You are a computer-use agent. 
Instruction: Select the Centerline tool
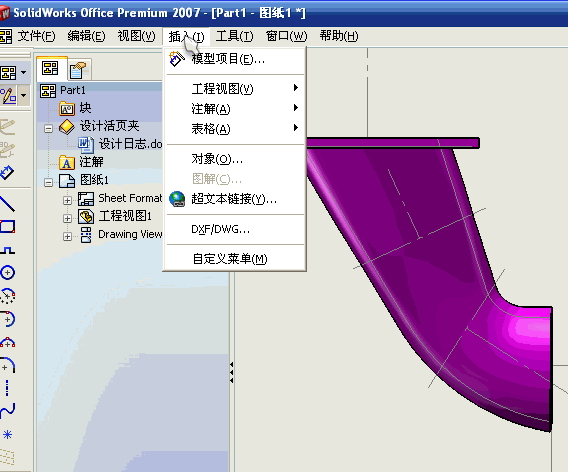7,388
